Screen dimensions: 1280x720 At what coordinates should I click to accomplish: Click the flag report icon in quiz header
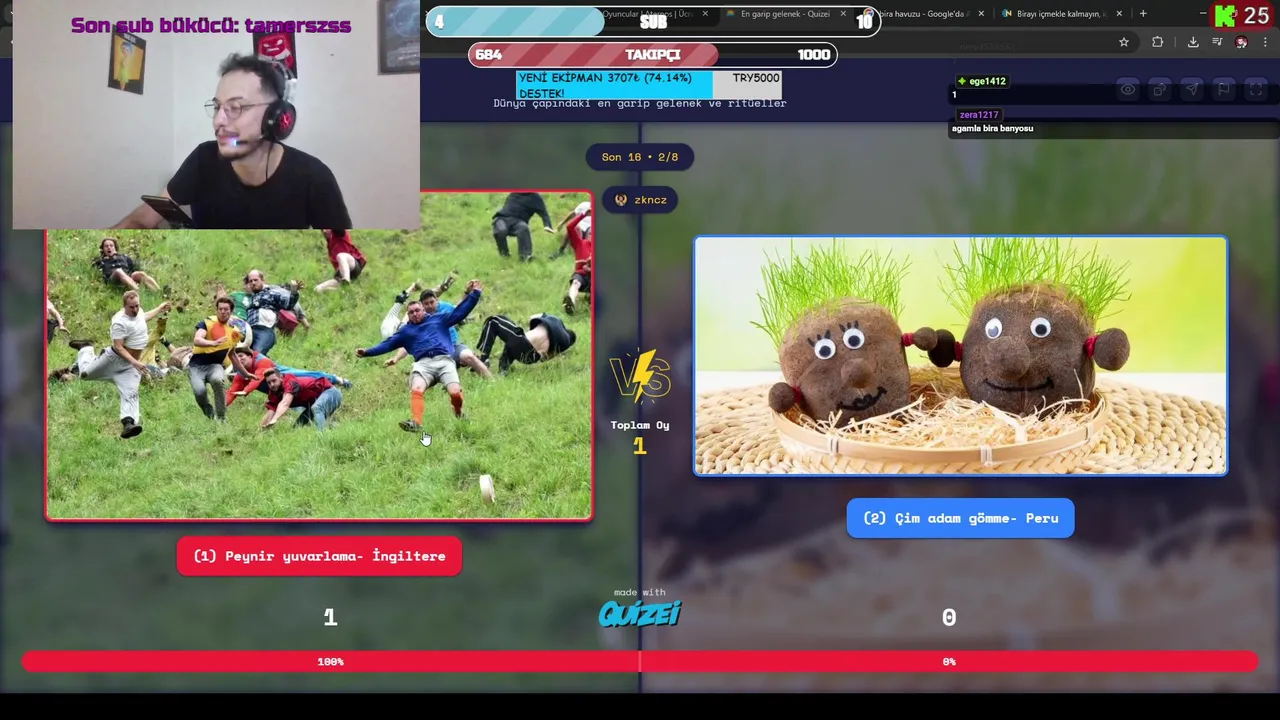tap(1224, 90)
